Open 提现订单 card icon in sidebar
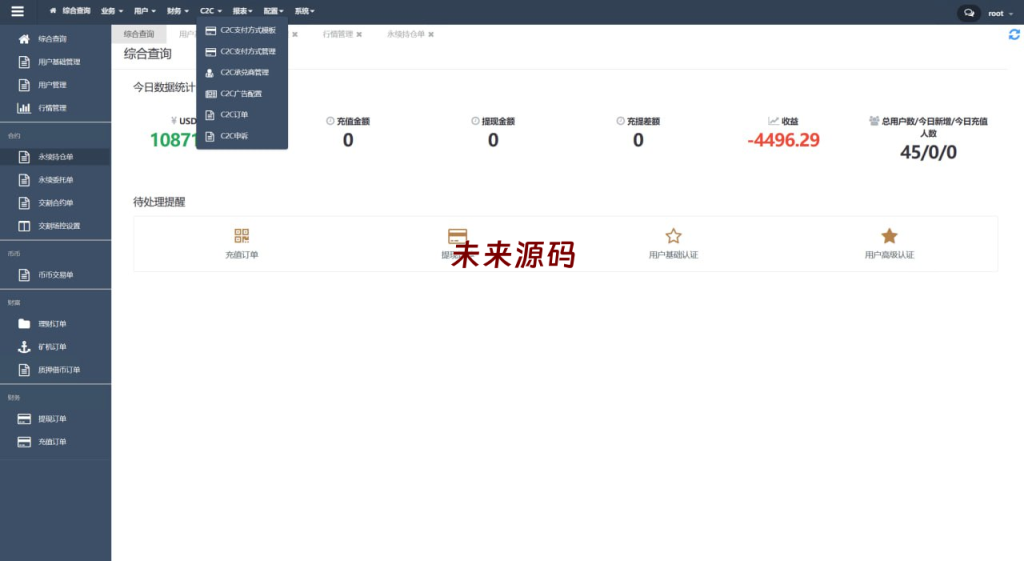1024x561 pixels. pos(24,419)
